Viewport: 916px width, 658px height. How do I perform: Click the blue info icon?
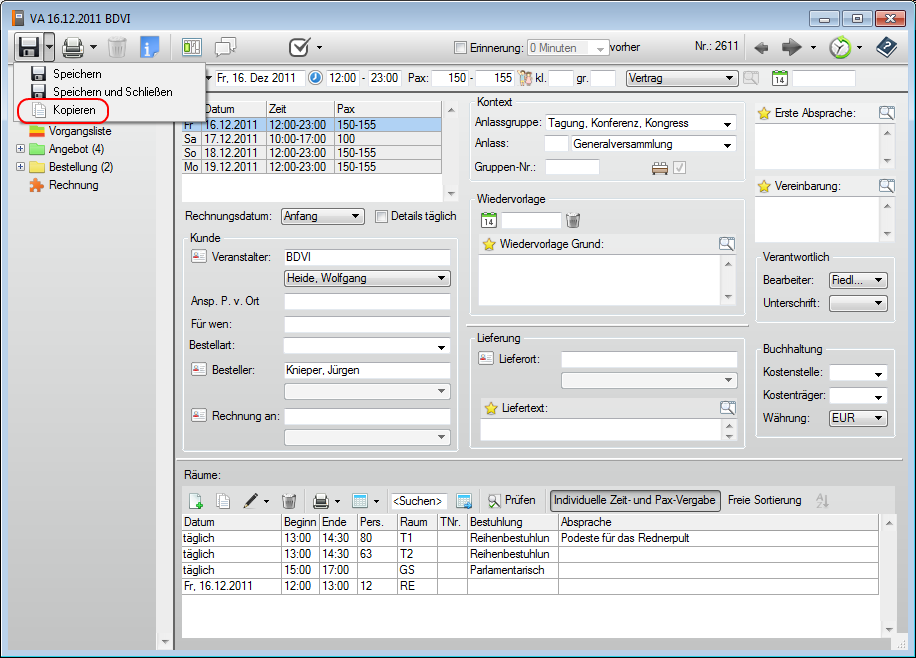(x=149, y=47)
